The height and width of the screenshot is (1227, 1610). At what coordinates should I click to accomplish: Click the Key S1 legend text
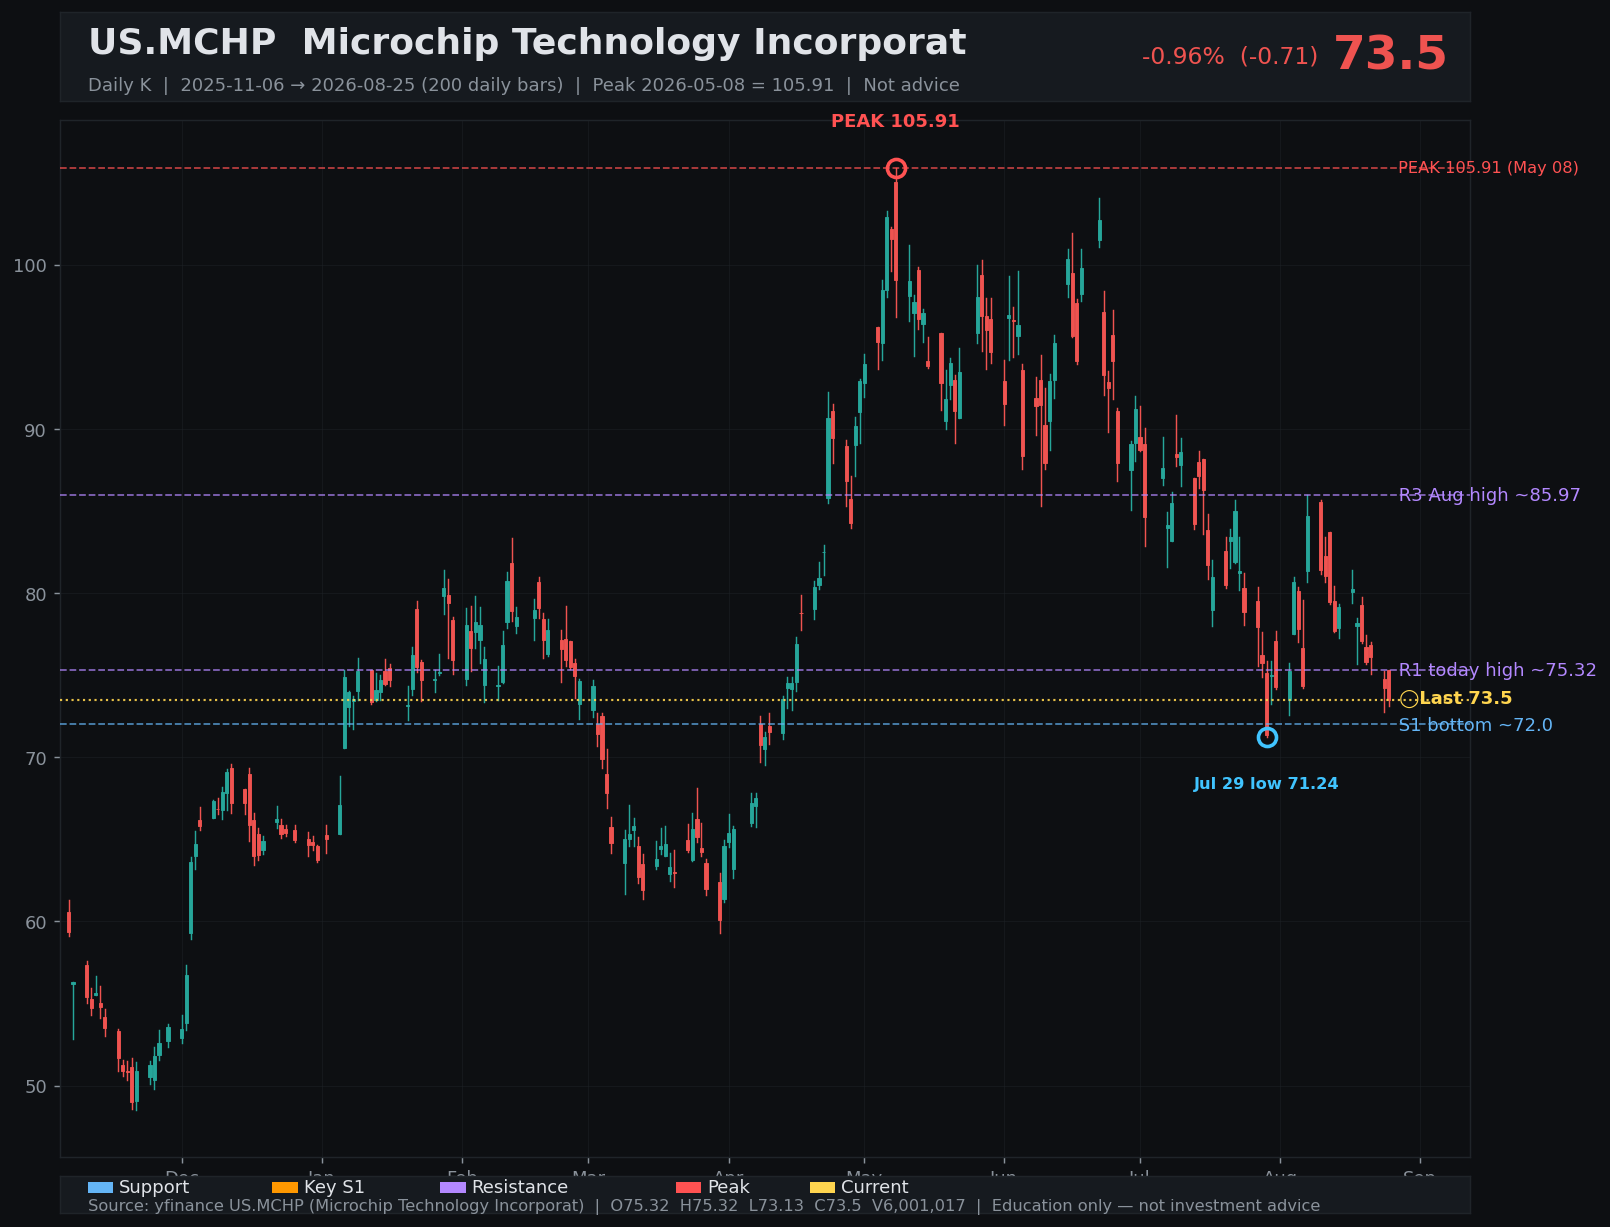point(334,1187)
